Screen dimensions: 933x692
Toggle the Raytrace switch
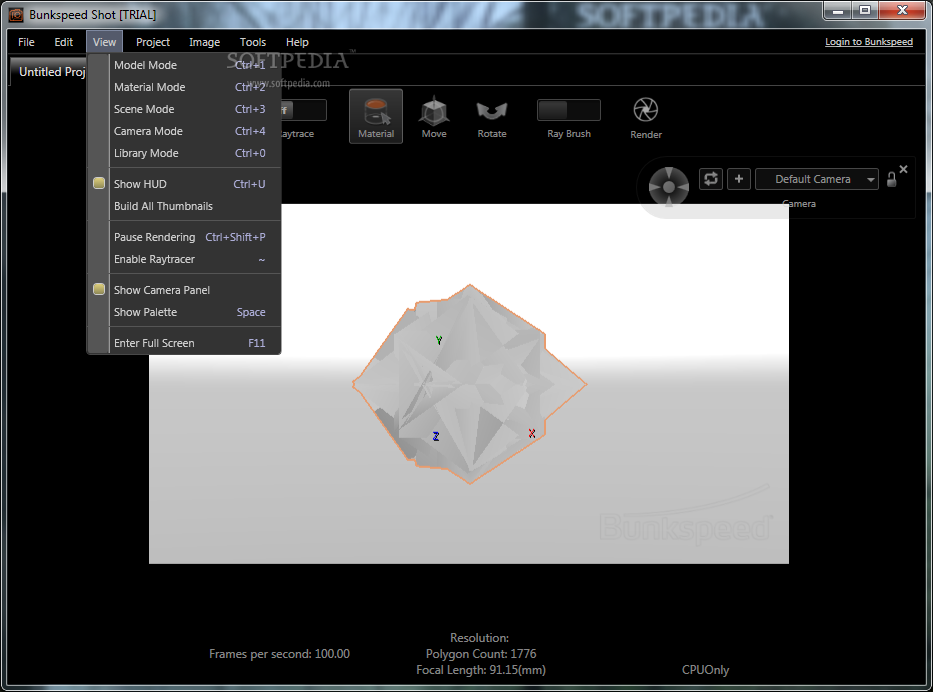[303, 110]
